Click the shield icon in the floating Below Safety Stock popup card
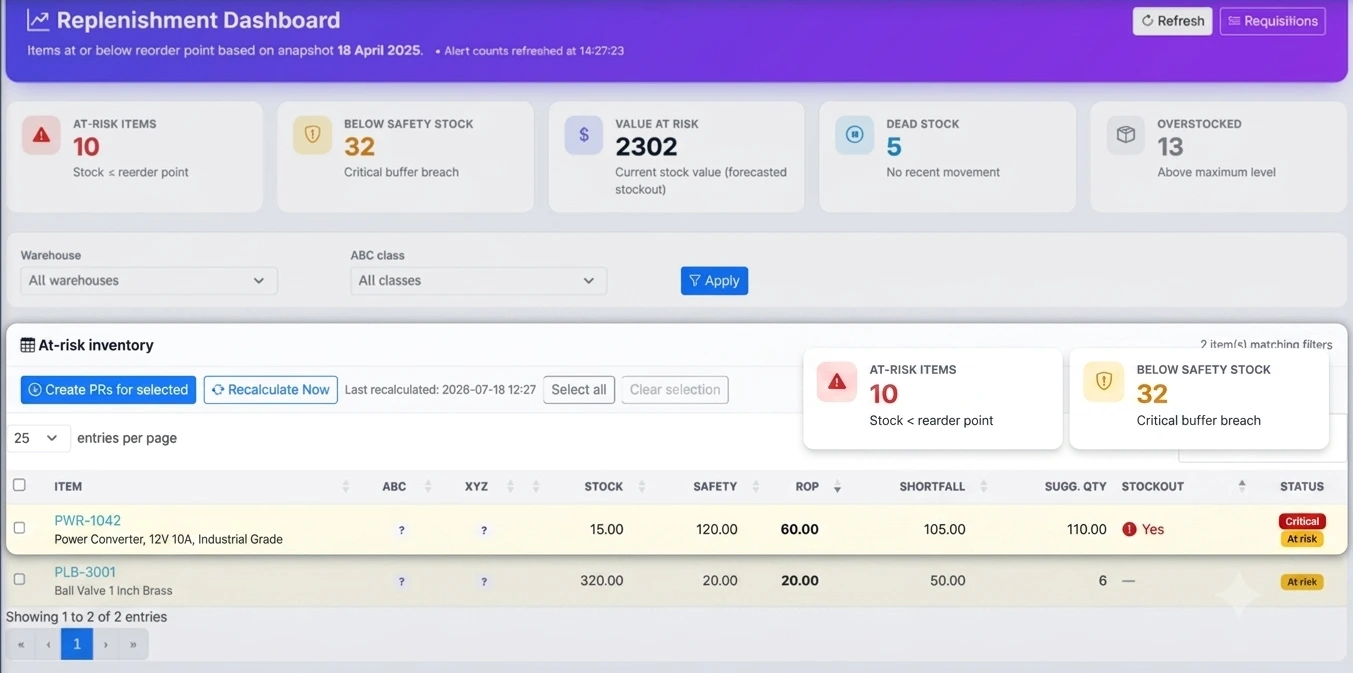Screen dimensions: 1353x673 [1104, 382]
